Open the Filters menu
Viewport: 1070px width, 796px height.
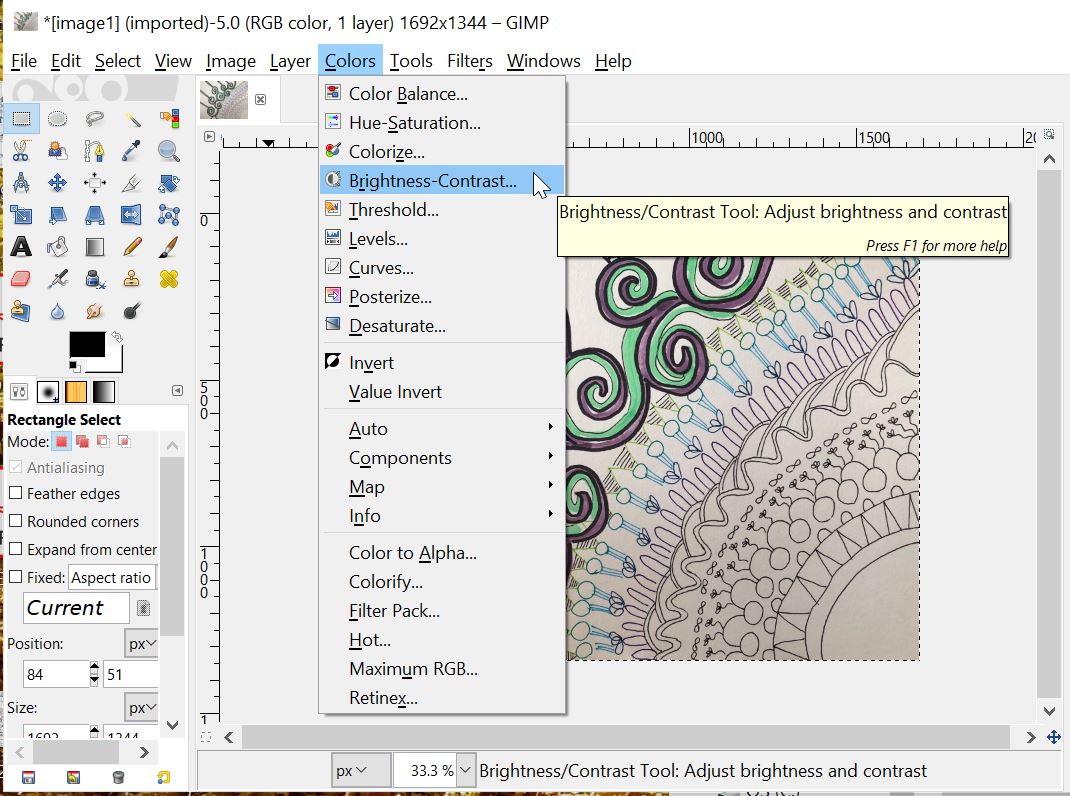(x=469, y=61)
